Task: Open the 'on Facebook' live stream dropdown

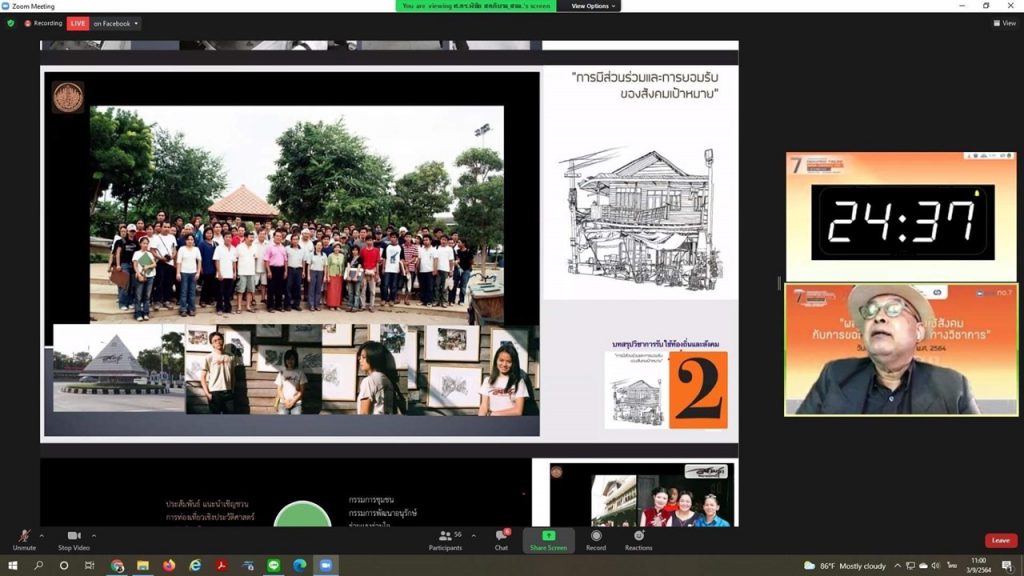Action: (x=116, y=24)
